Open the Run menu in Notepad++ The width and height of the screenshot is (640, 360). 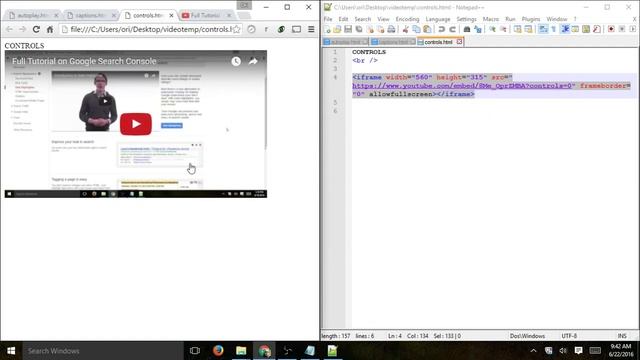point(510,19)
